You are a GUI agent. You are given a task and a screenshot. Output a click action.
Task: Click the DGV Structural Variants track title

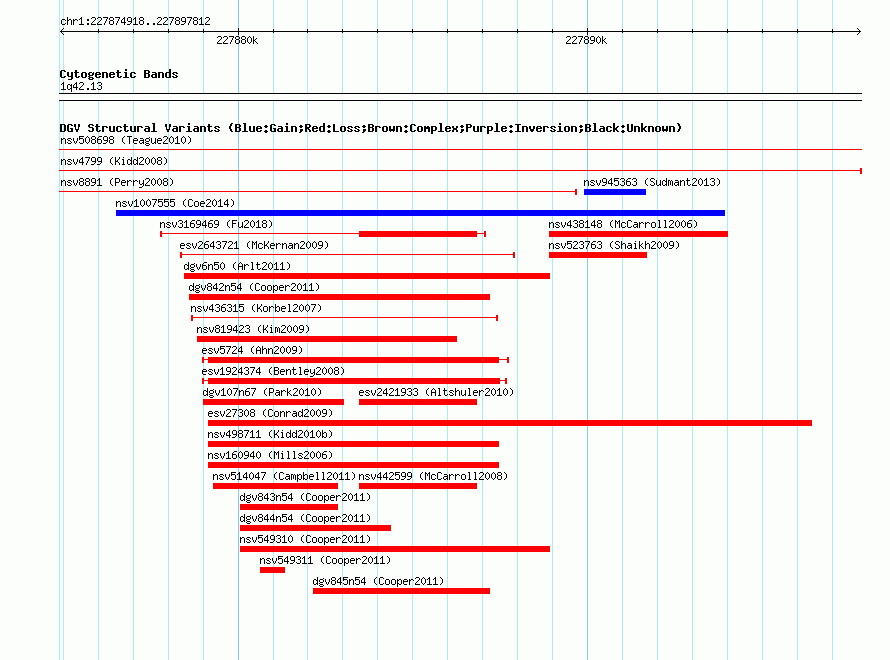tap(371, 128)
